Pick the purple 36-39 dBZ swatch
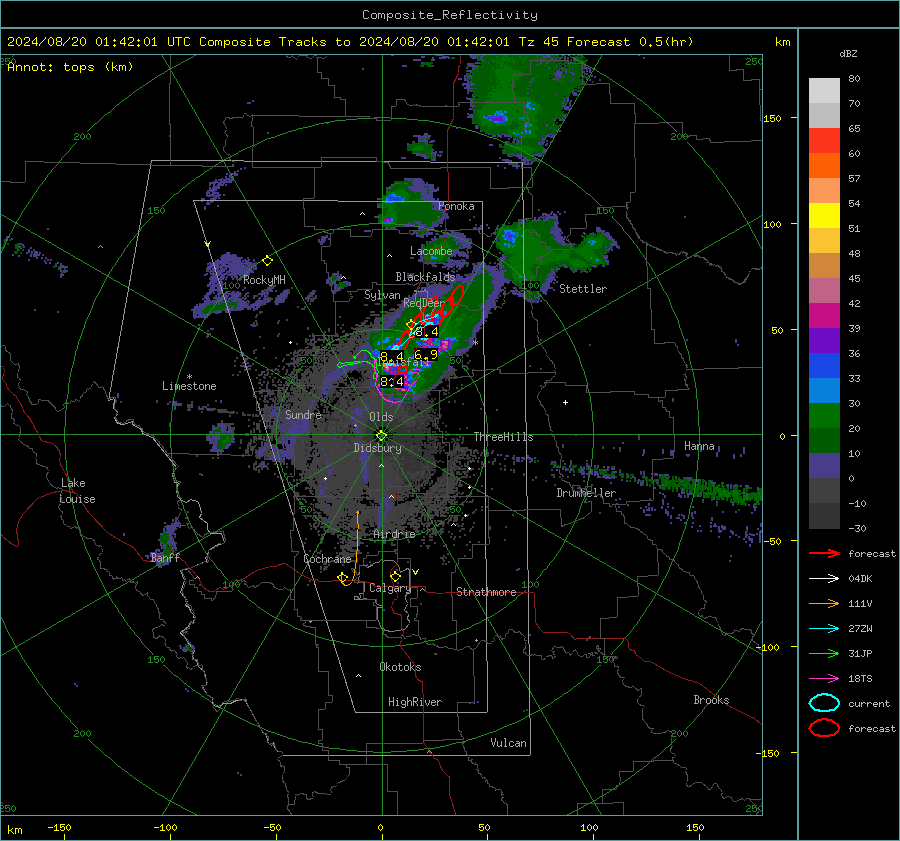This screenshot has width=900, height=841. click(x=824, y=340)
